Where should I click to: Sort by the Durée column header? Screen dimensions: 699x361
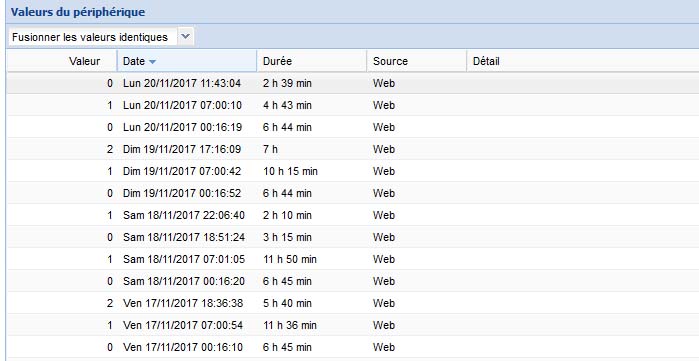click(312, 61)
